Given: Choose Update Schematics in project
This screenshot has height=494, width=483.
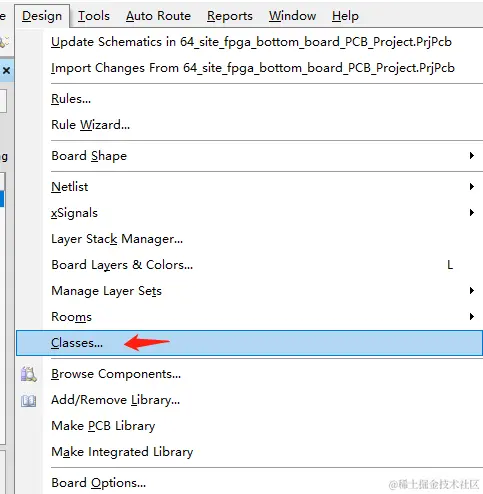Looking at the screenshot, I should 251,42.
